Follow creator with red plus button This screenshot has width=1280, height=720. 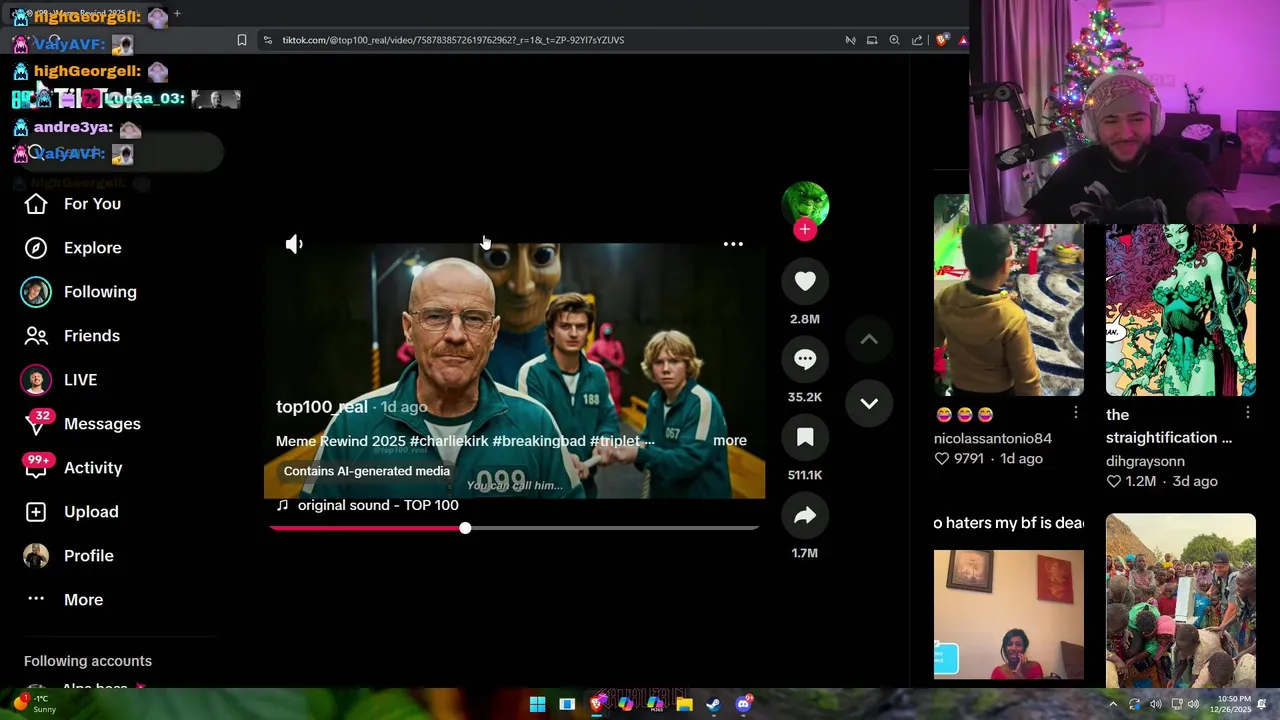click(805, 230)
